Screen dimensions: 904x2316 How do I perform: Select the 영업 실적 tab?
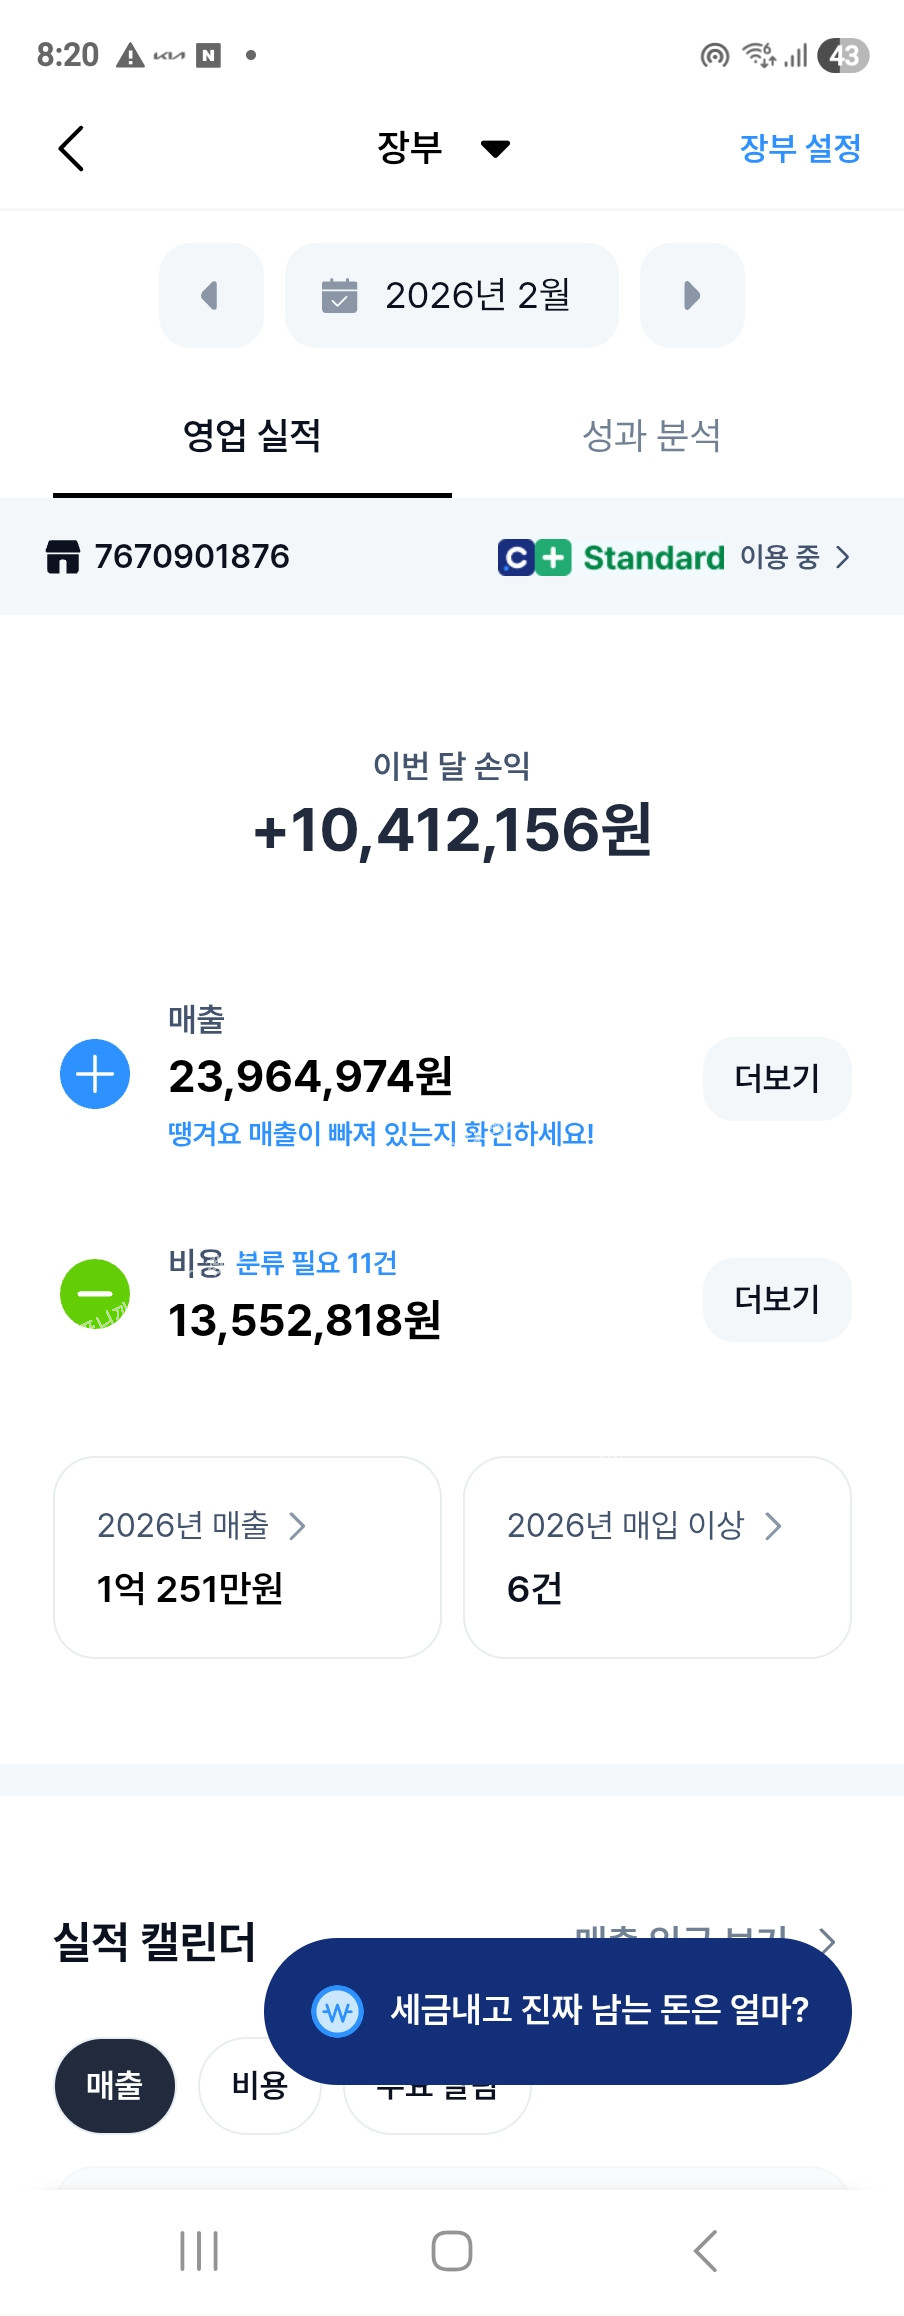pos(252,436)
